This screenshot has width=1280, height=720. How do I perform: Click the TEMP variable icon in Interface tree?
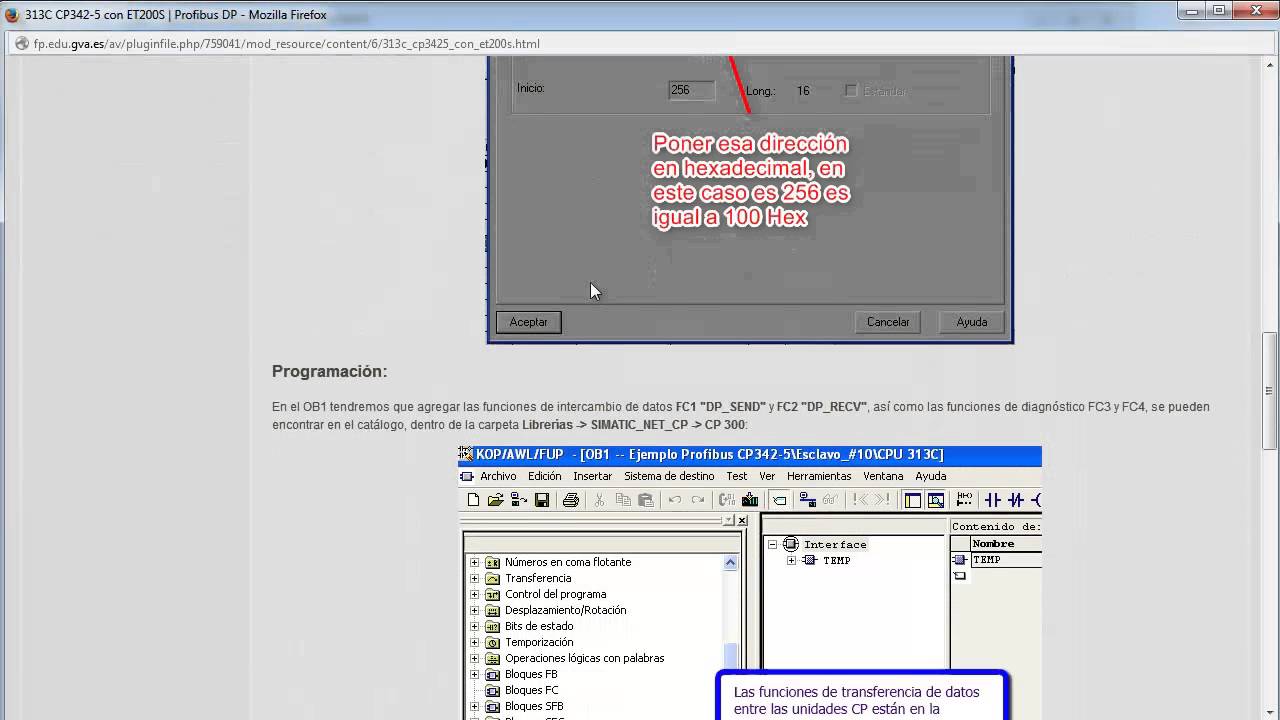click(x=809, y=560)
